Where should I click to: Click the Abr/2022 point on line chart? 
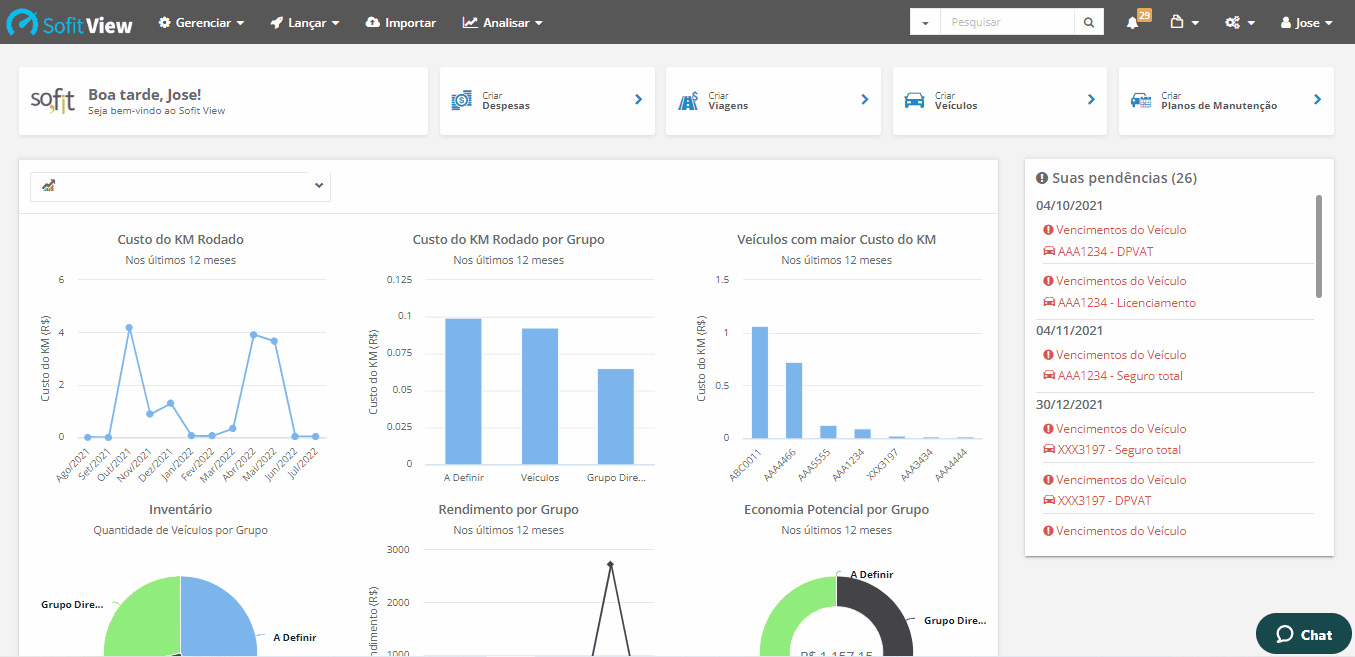[254, 334]
